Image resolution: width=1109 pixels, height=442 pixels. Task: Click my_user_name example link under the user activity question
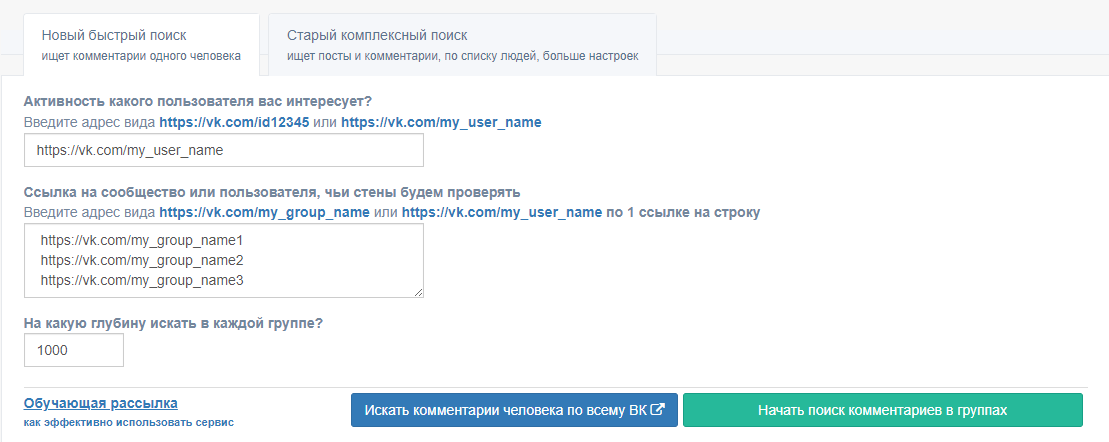pos(441,123)
